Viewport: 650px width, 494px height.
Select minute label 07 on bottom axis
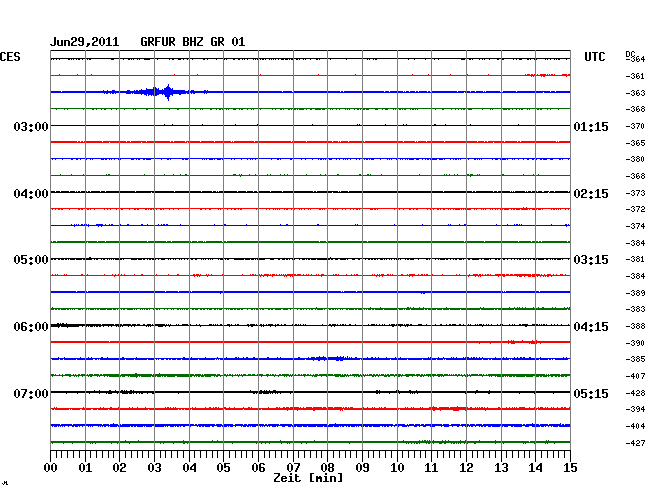click(x=293, y=468)
